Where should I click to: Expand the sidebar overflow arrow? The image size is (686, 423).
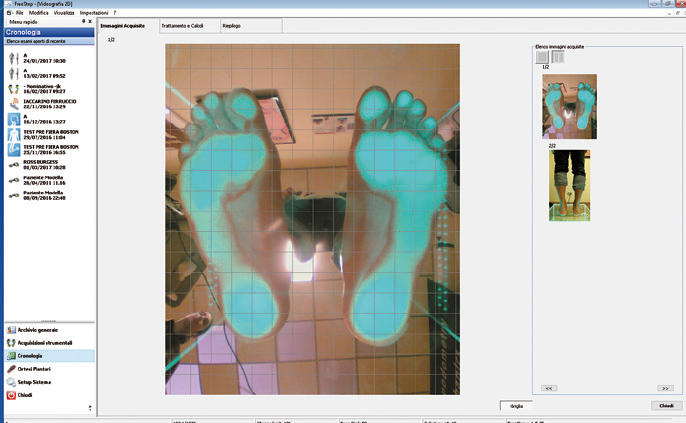point(91,407)
